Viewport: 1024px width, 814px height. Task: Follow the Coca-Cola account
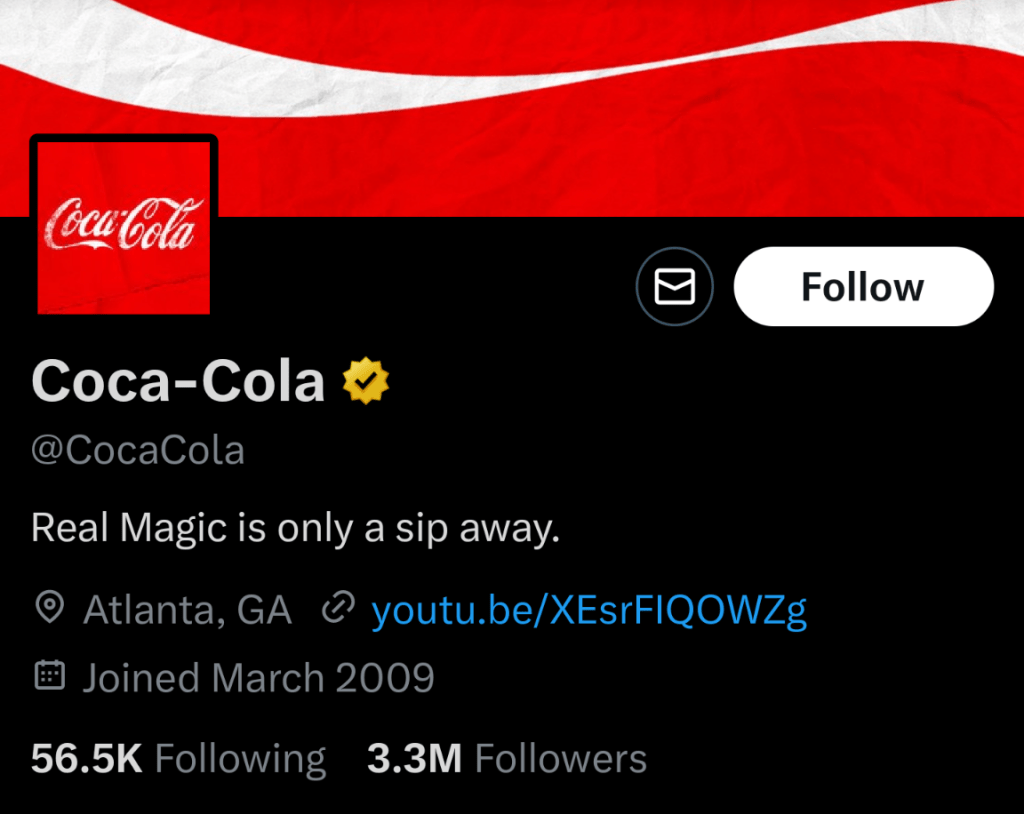click(x=863, y=287)
